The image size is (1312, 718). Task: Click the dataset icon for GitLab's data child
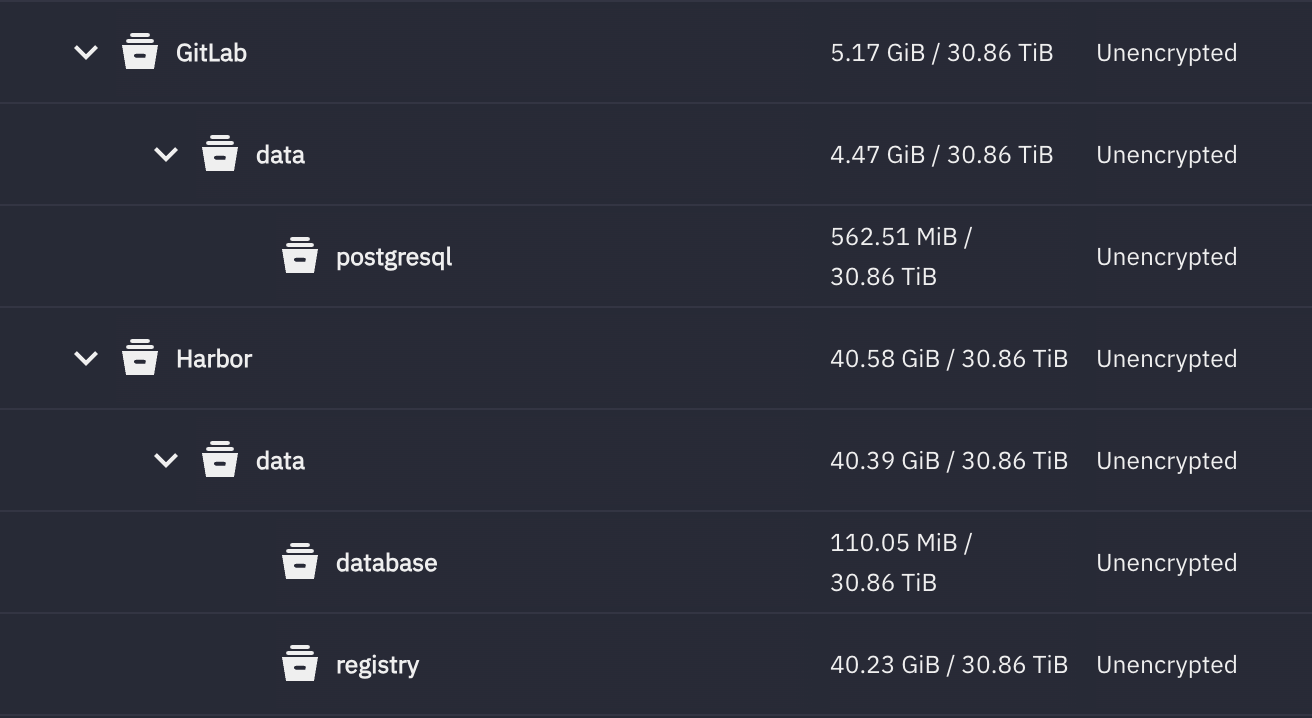click(221, 154)
